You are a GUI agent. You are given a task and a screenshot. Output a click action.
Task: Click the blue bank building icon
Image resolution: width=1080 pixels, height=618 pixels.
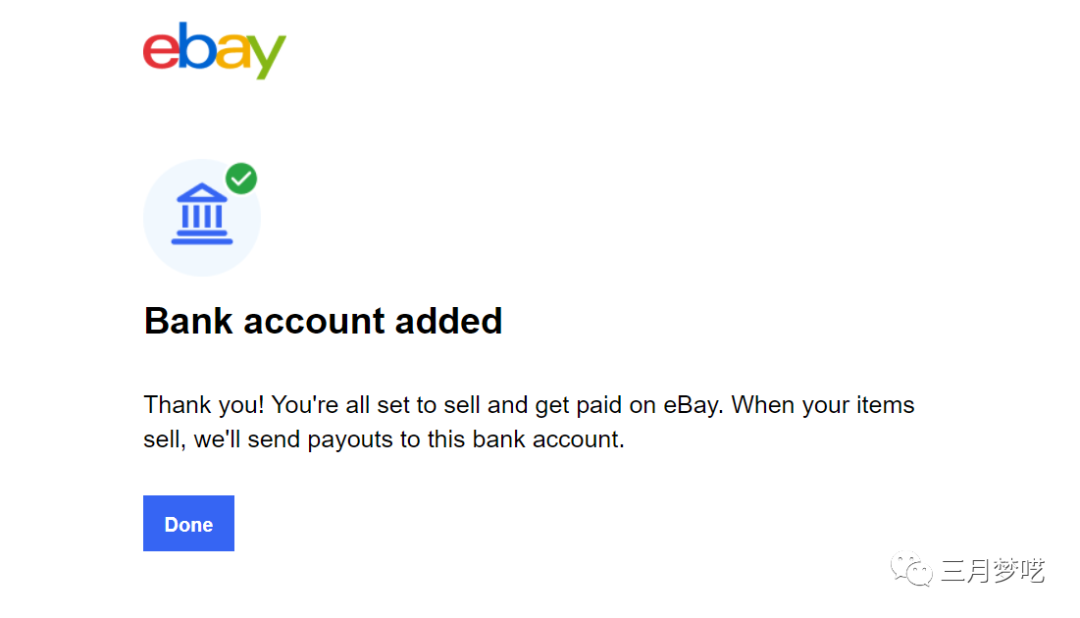pos(202,214)
